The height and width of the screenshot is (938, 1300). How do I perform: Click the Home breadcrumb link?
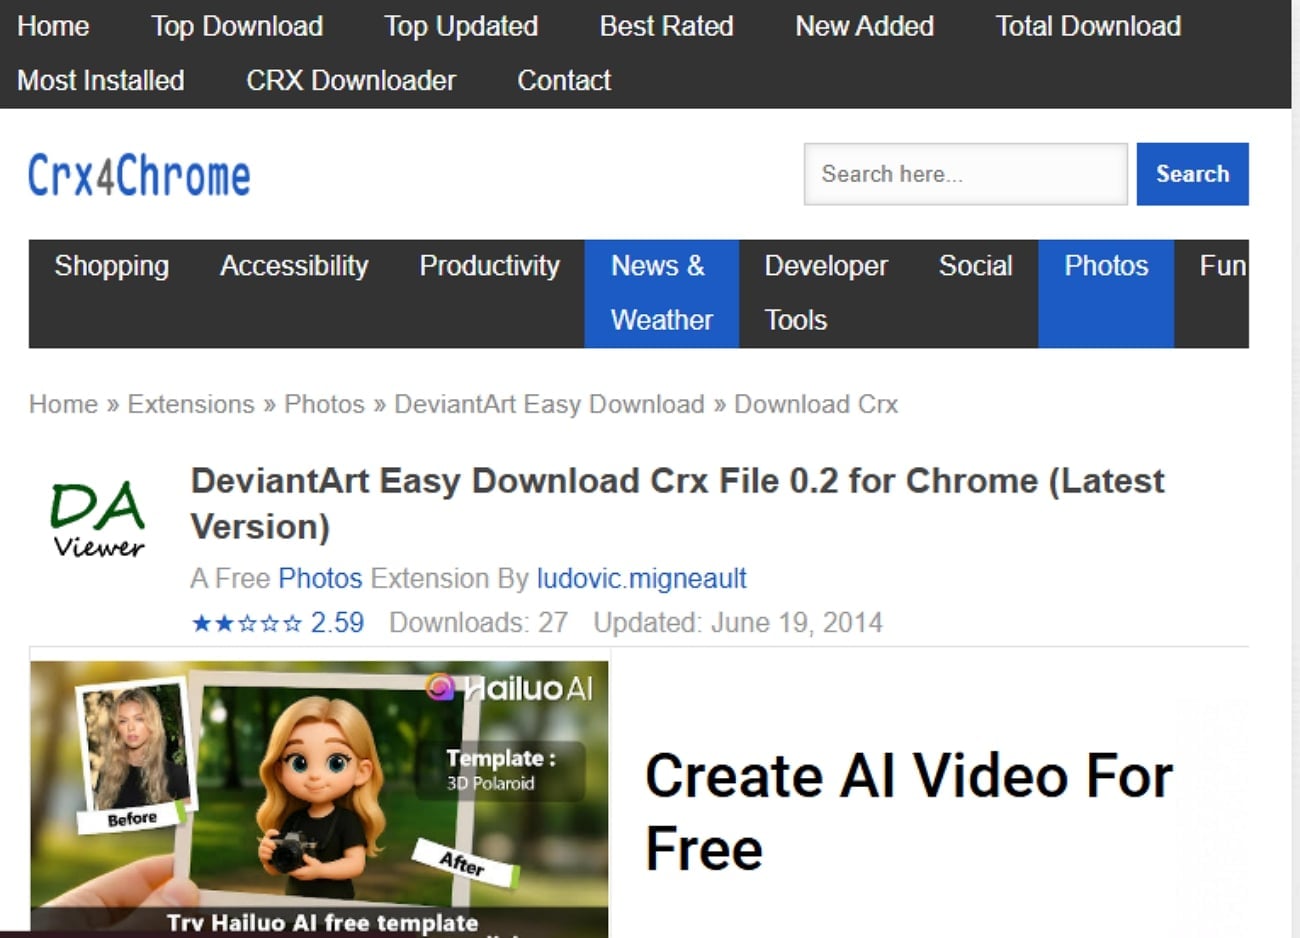click(x=62, y=404)
